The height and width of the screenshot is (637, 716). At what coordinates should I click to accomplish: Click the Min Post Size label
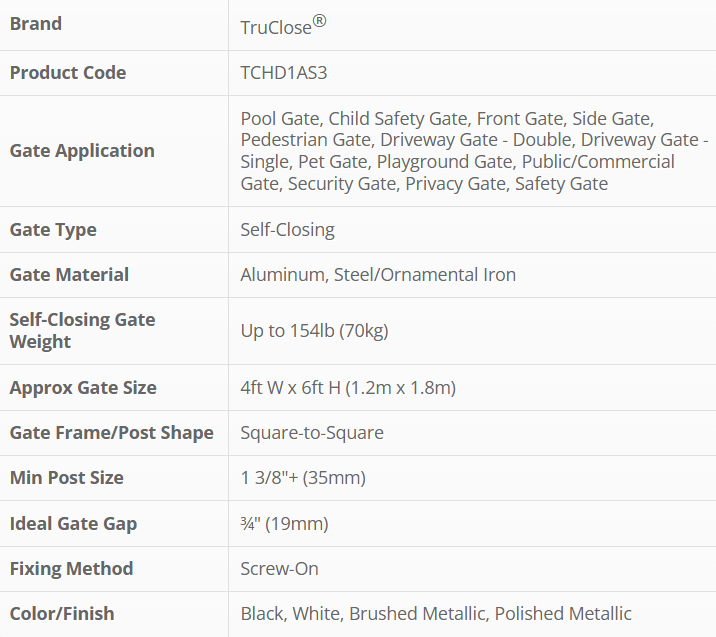tap(67, 478)
